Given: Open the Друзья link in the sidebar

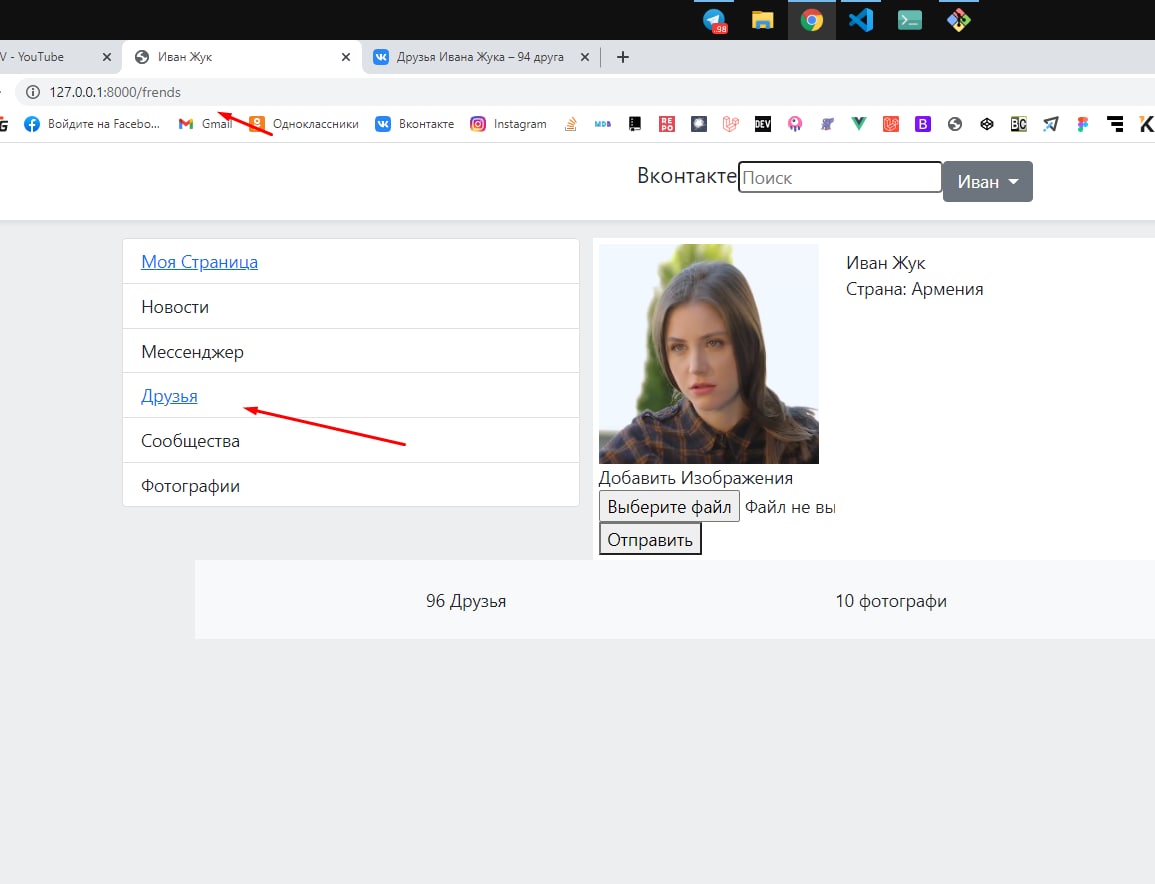Looking at the screenshot, I should click(x=169, y=396).
